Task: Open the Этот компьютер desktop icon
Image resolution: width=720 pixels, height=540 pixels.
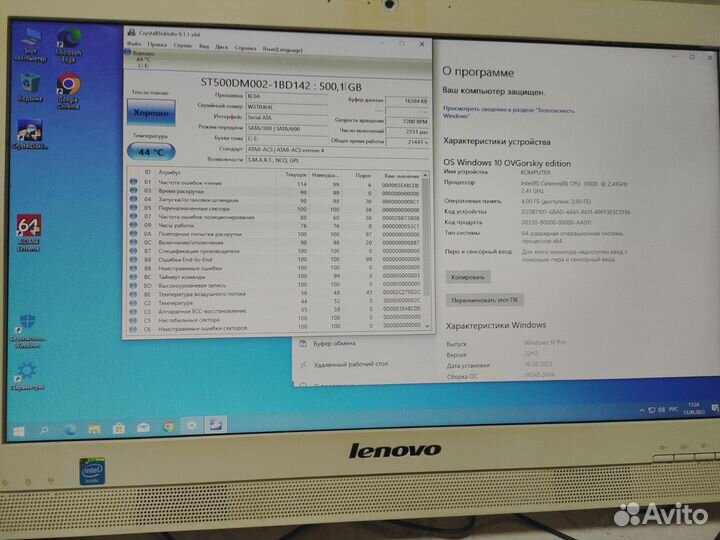Action: tap(30, 44)
